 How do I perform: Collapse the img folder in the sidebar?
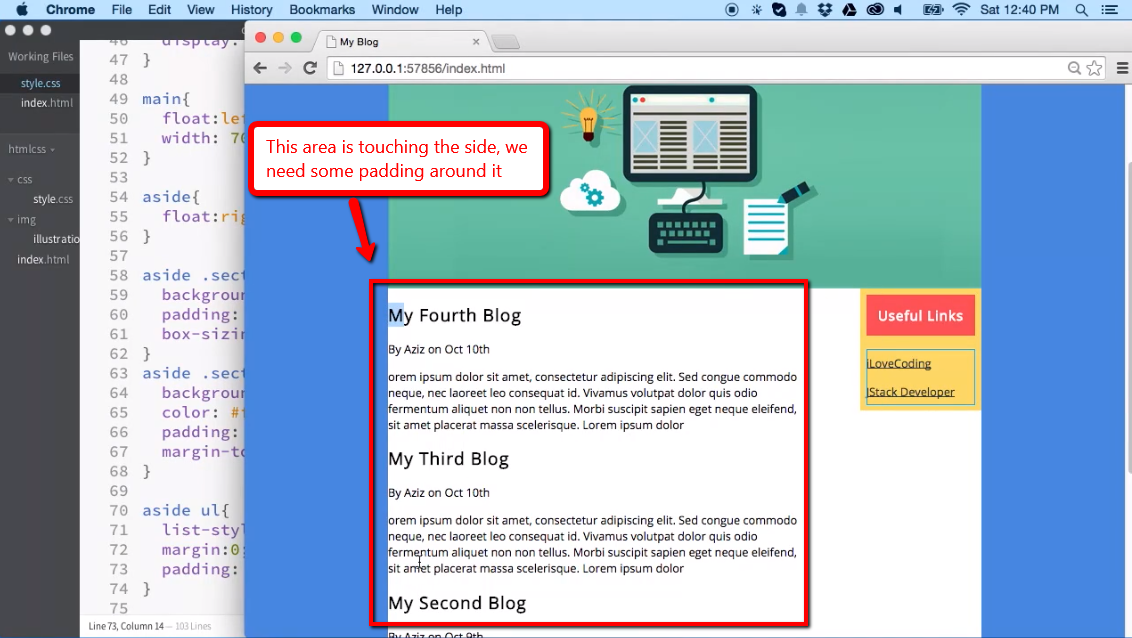10,219
